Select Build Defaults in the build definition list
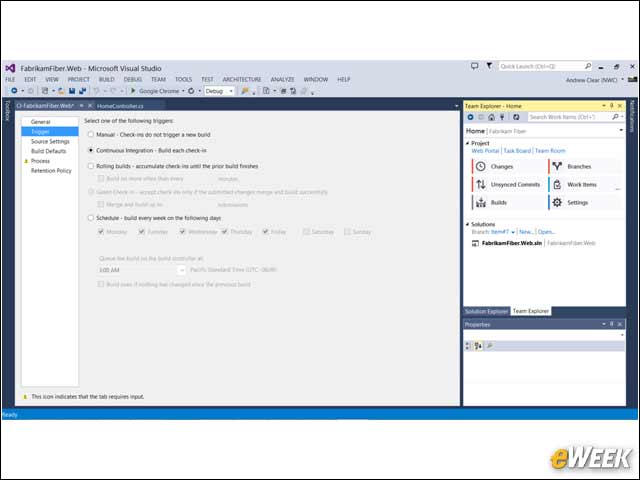 [x=49, y=151]
